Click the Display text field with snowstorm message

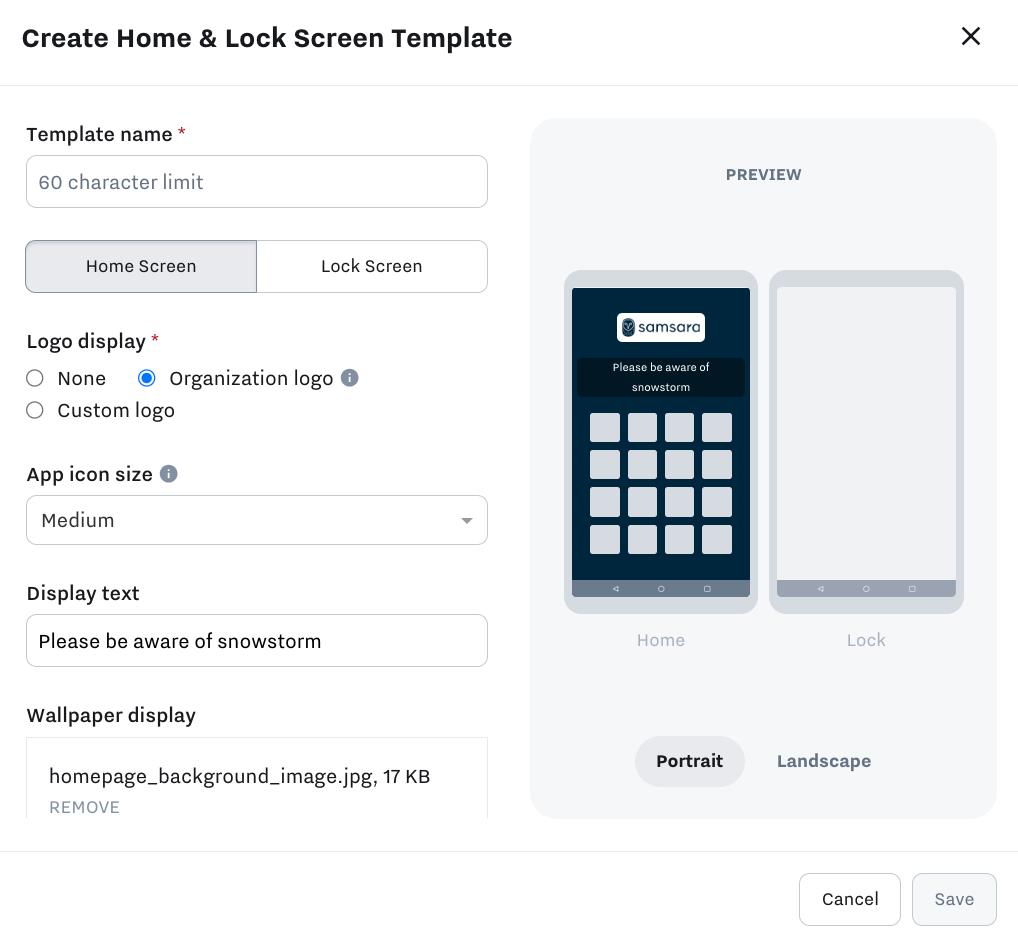click(256, 640)
